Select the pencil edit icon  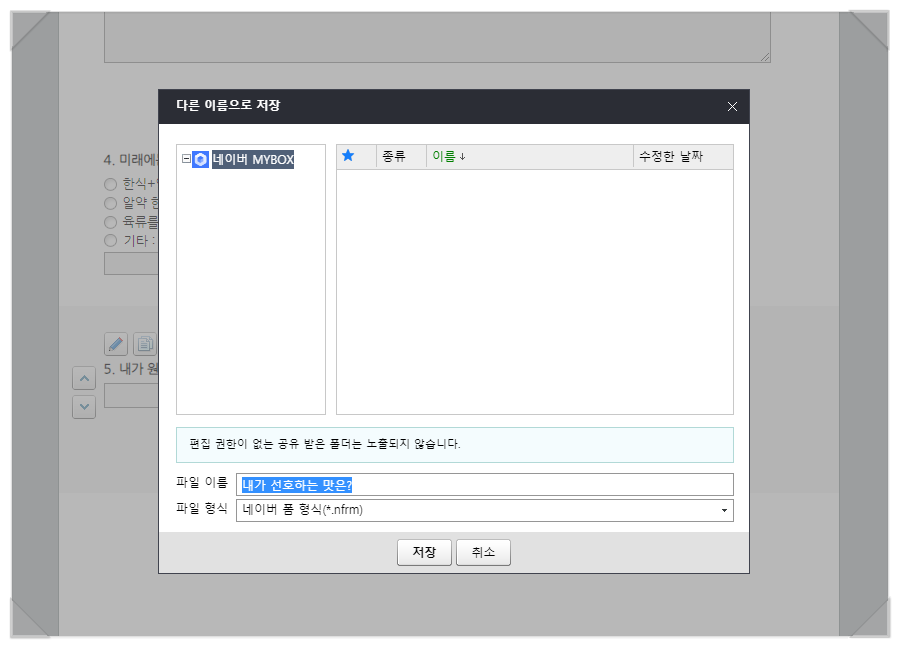click(x=115, y=343)
